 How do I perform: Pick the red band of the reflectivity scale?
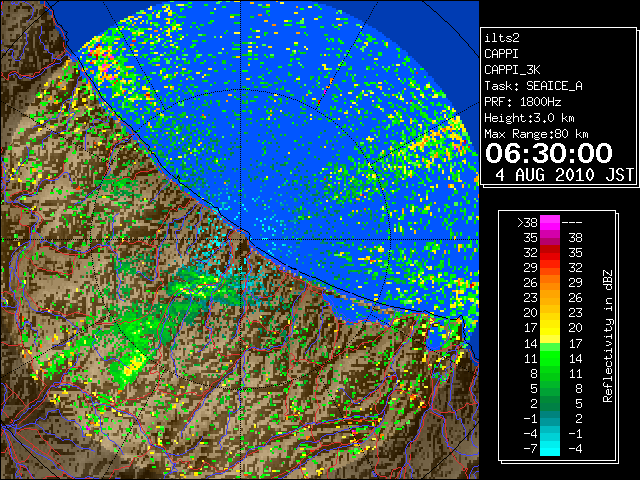[x=550, y=253]
